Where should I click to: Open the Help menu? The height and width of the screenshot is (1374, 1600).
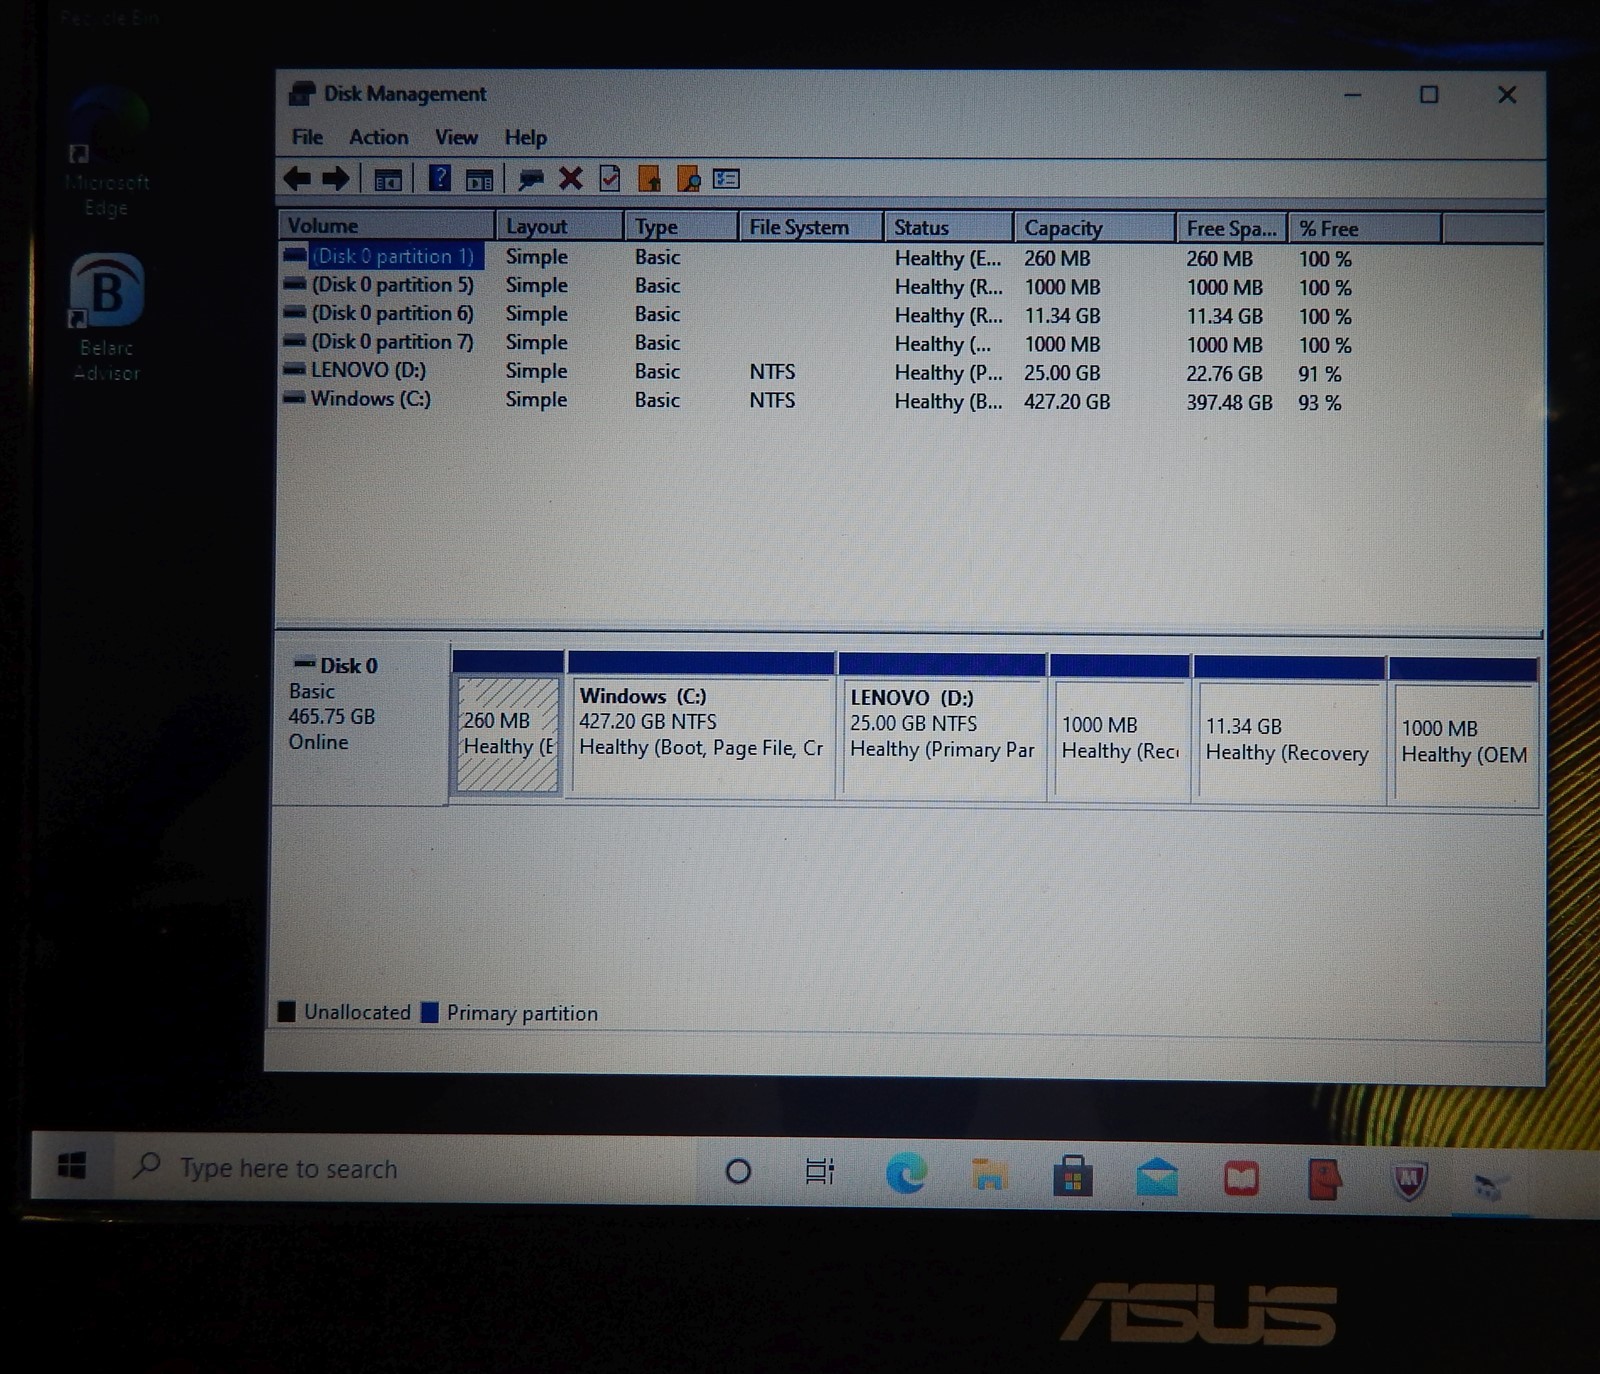pyautogui.click(x=525, y=137)
